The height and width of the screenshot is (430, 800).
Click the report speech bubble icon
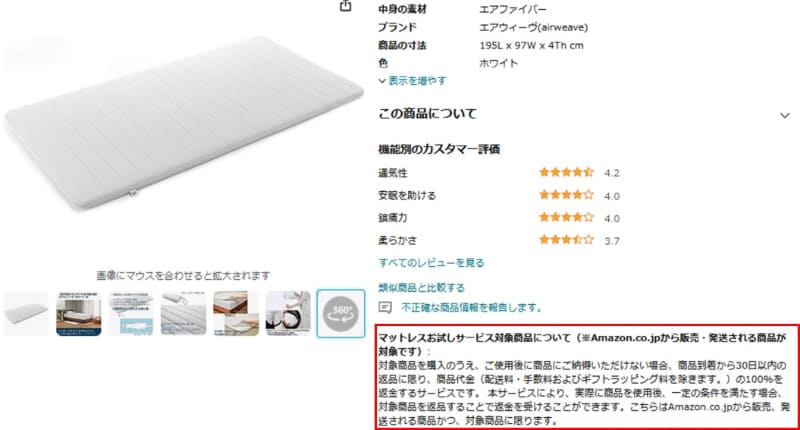click(x=385, y=308)
